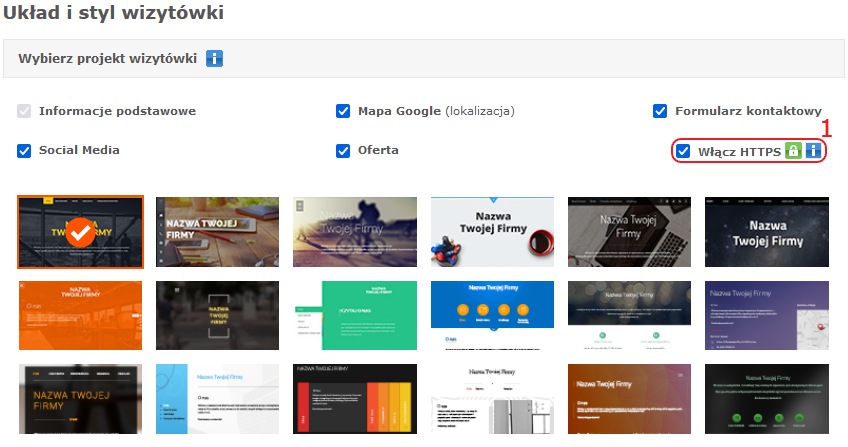
Task: Disable the Social Media checkbox
Action: point(24,151)
